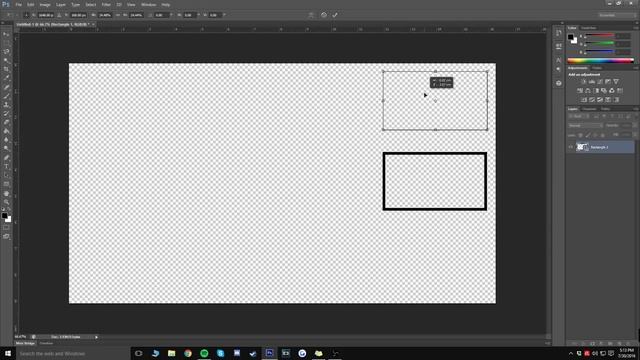Viewport: 640px width, 360px height.
Task: Toggle maintain aspect ratio link
Action: click(x=118, y=15)
